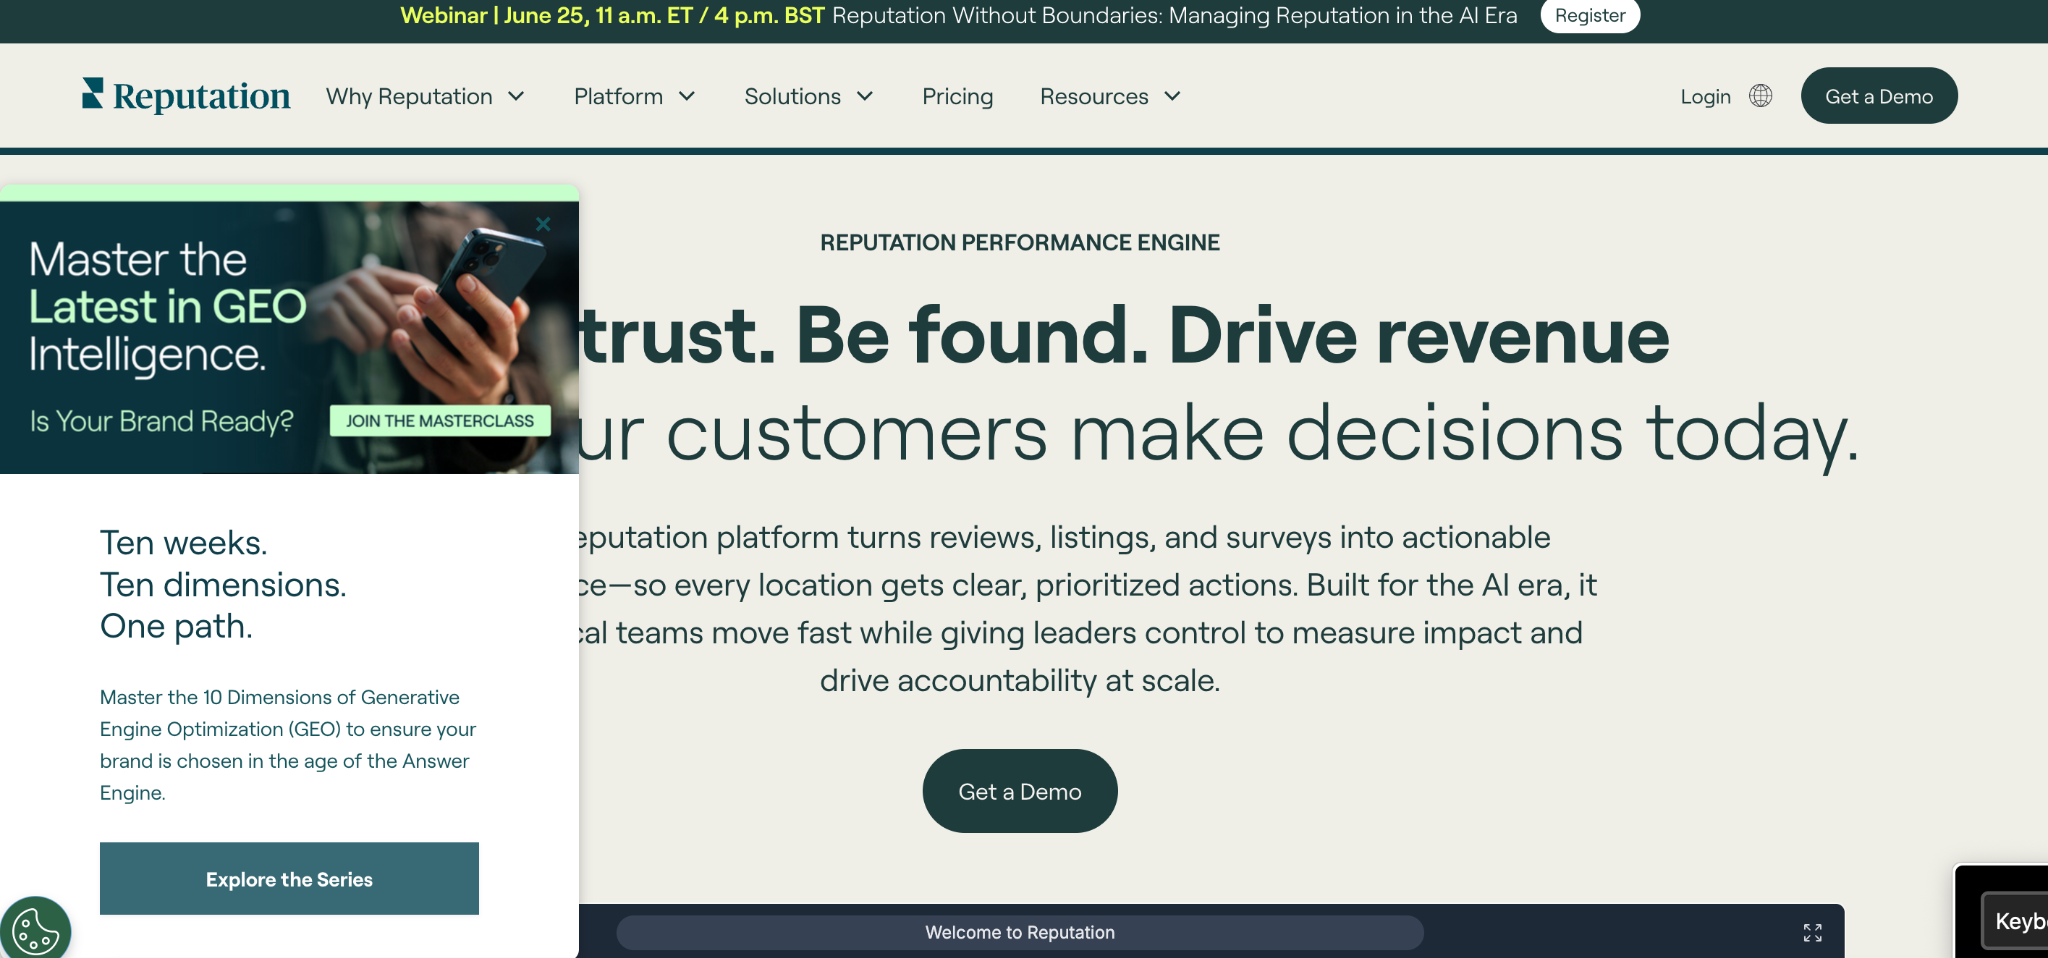Screen dimensions: 2048x958
Task: Expand the video to fullscreen
Action: (1812, 933)
